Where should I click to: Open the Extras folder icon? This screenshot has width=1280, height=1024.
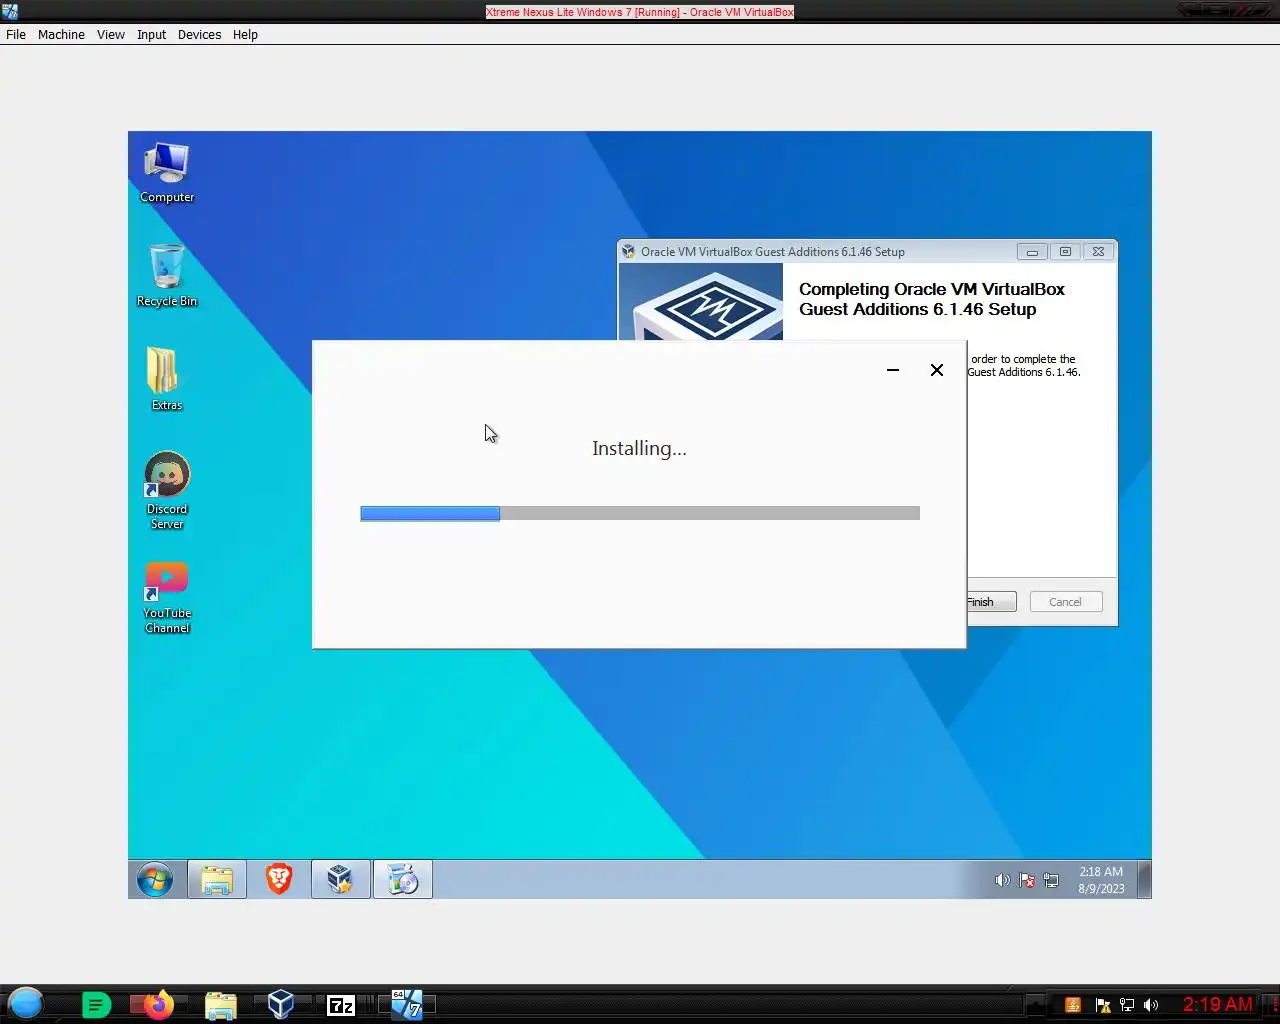167,379
